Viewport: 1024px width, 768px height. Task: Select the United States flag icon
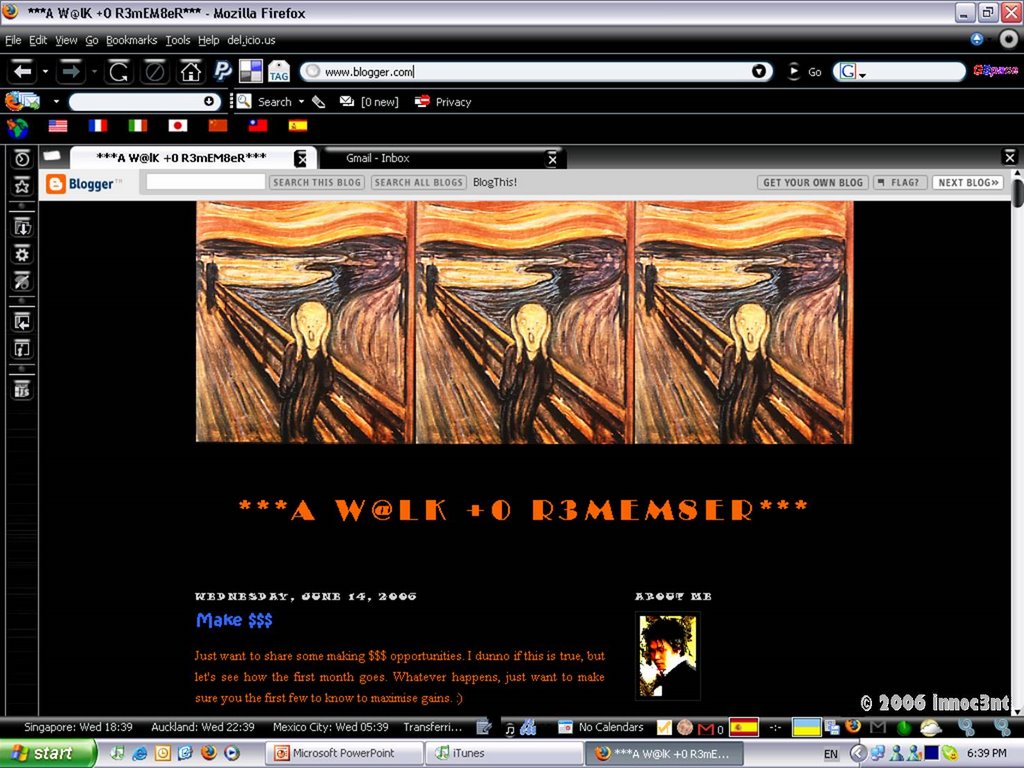click(58, 125)
